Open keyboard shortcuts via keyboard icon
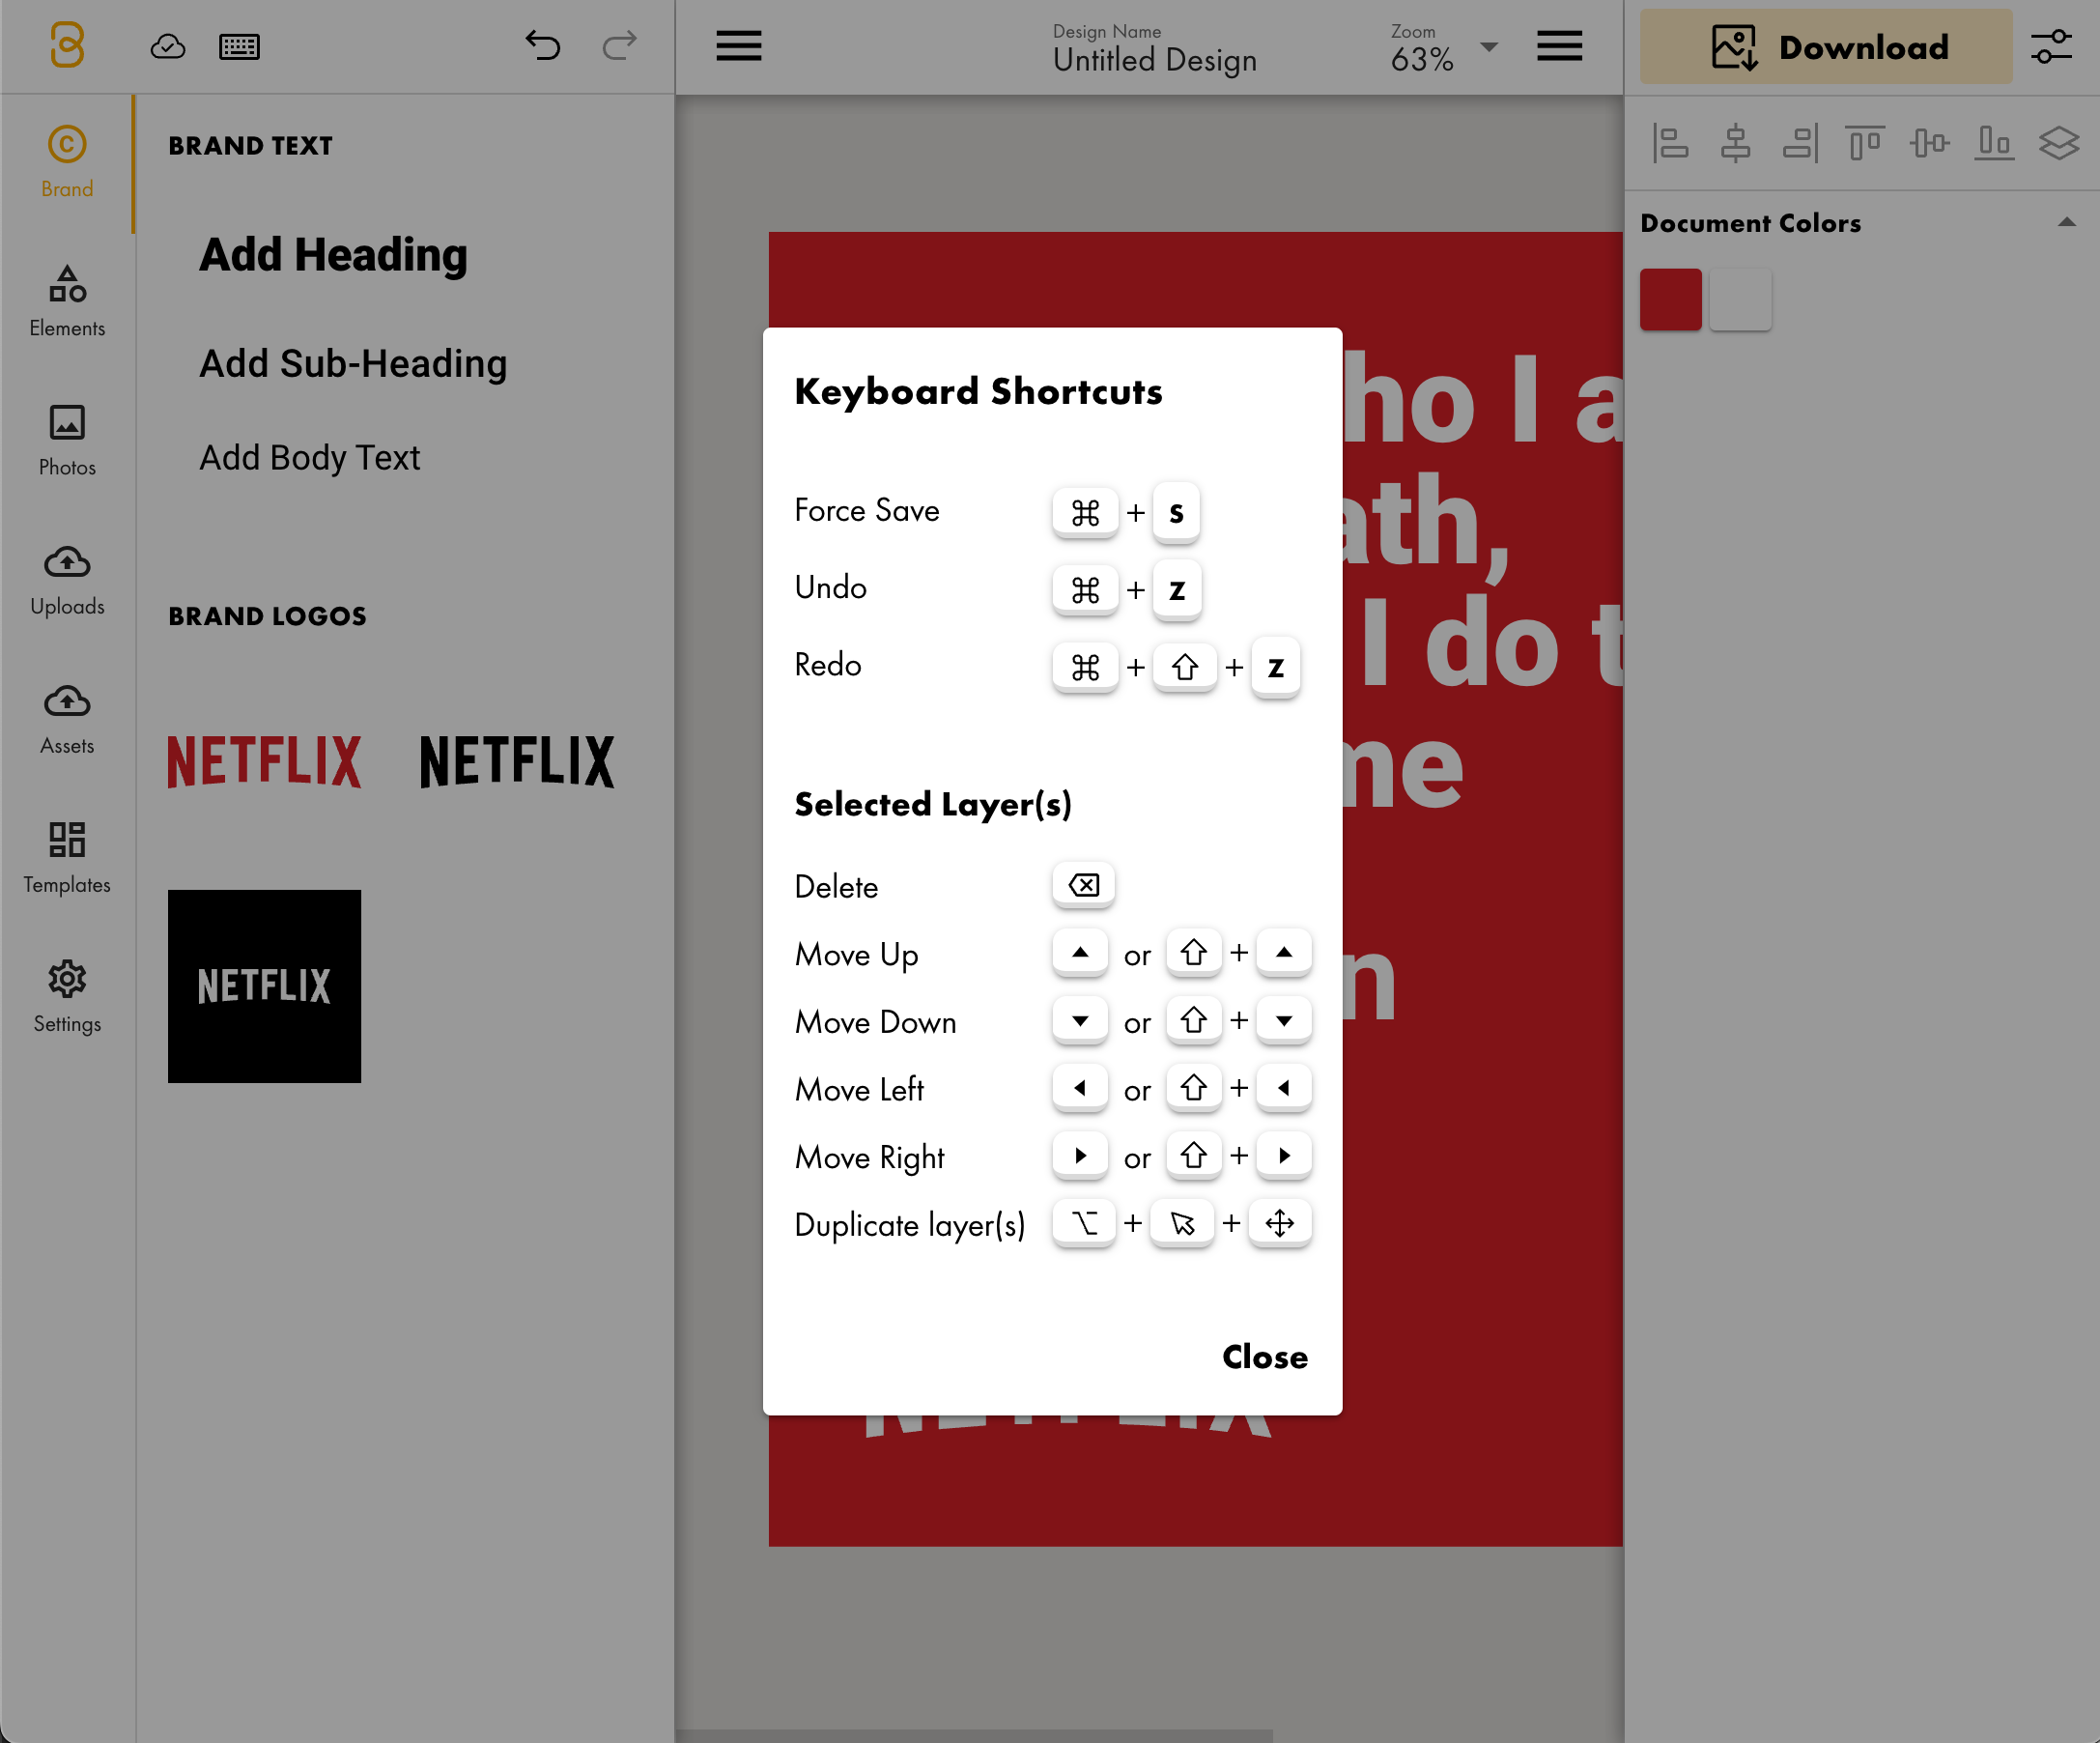Viewport: 2100px width, 1743px height. point(239,46)
